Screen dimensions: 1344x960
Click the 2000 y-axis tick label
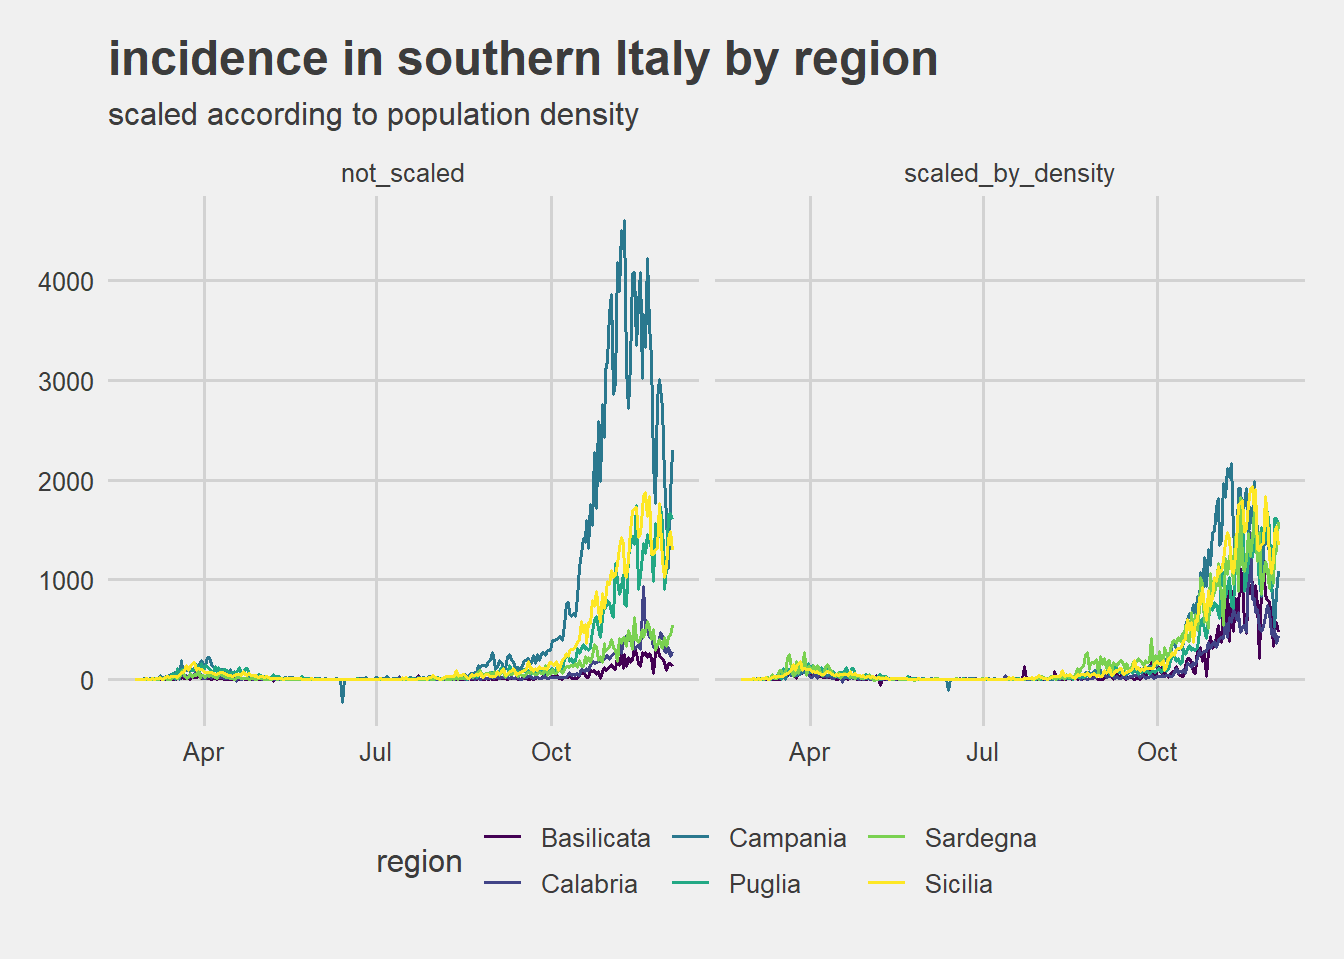[x=66, y=481]
